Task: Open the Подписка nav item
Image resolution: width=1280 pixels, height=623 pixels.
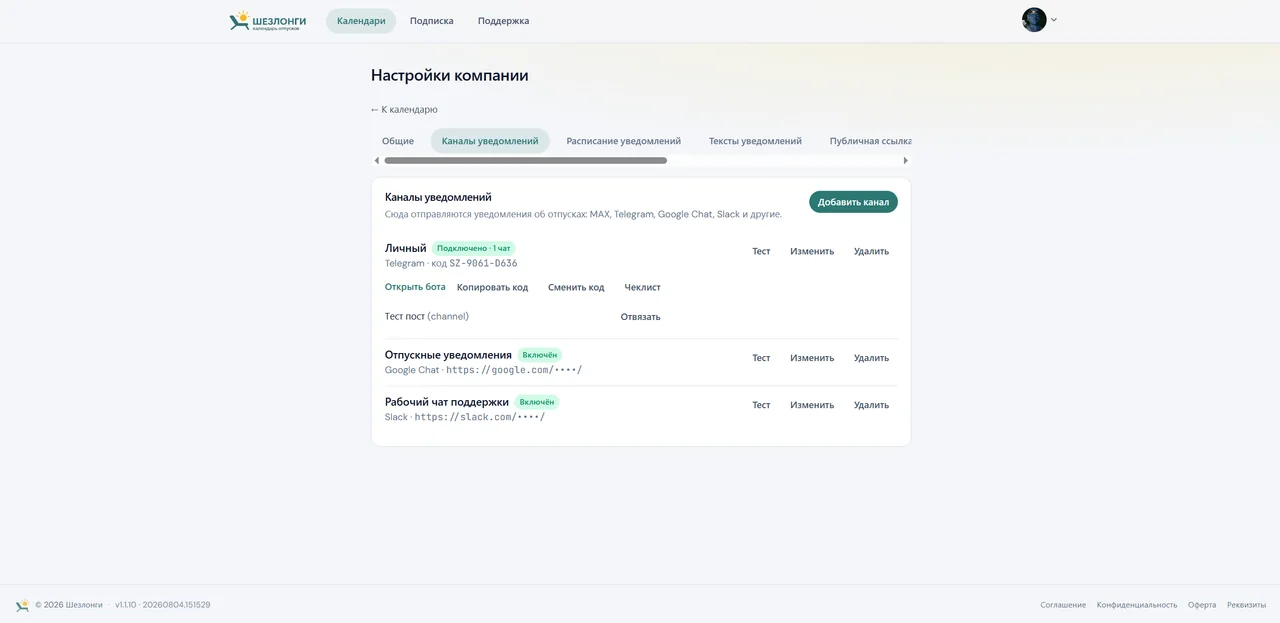Action: [x=431, y=21]
